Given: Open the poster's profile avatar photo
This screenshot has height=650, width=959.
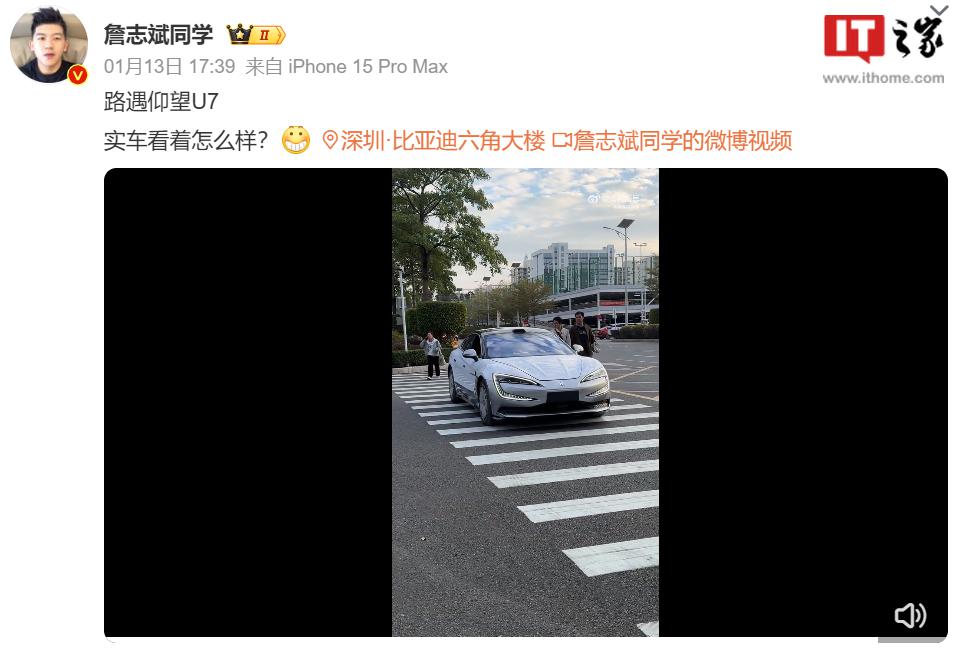Looking at the screenshot, I should click(x=49, y=45).
